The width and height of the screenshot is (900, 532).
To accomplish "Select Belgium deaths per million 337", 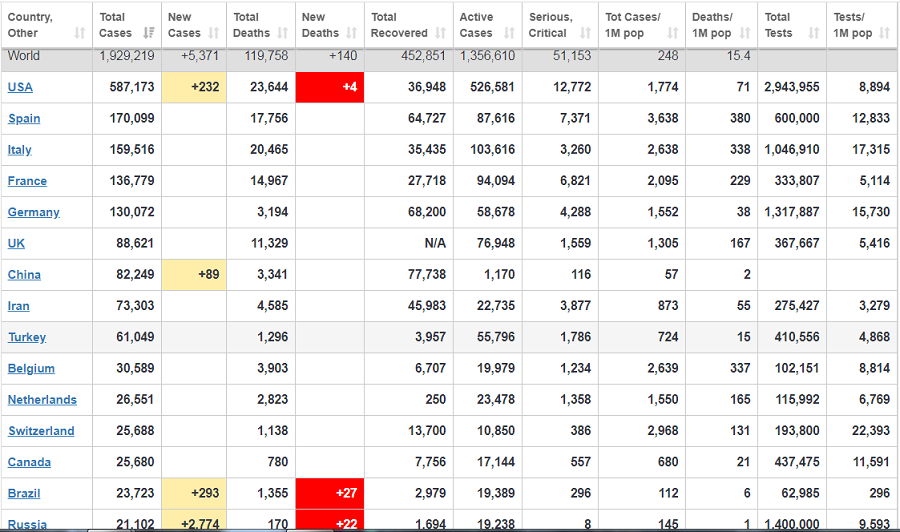I will click(740, 368).
